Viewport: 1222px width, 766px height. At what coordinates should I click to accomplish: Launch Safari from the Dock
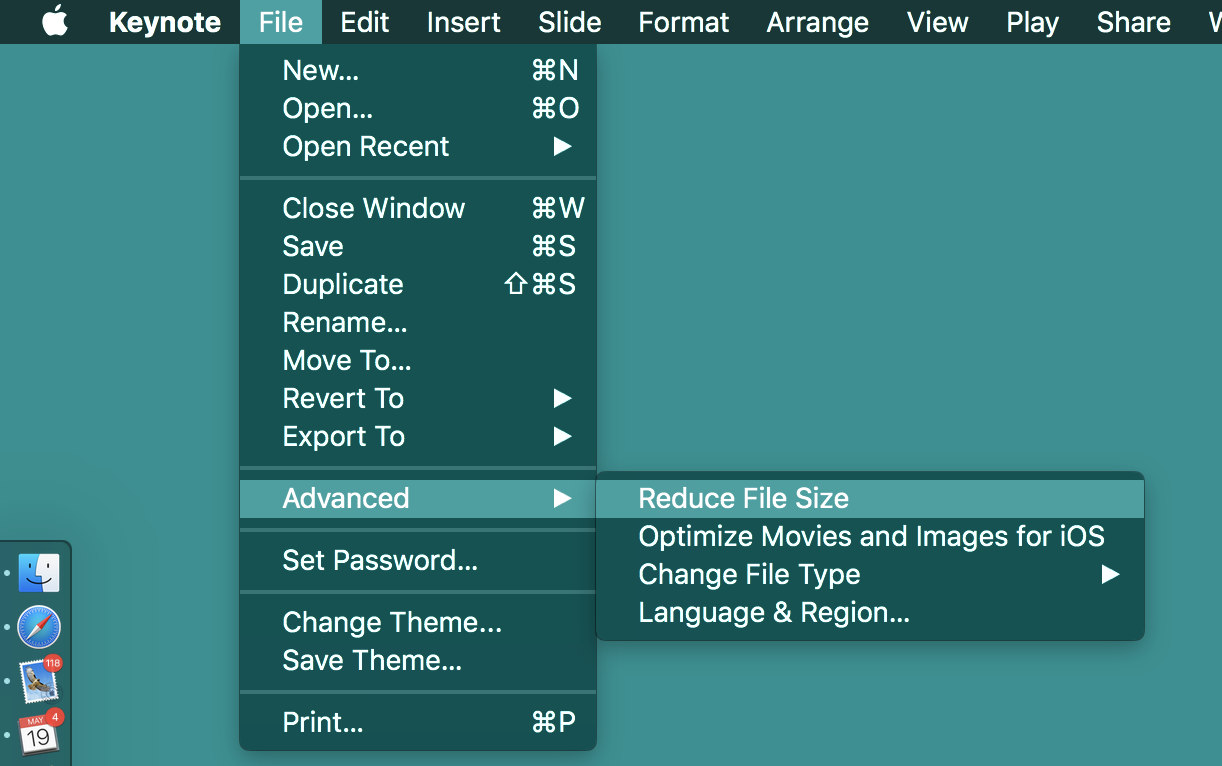[x=39, y=627]
